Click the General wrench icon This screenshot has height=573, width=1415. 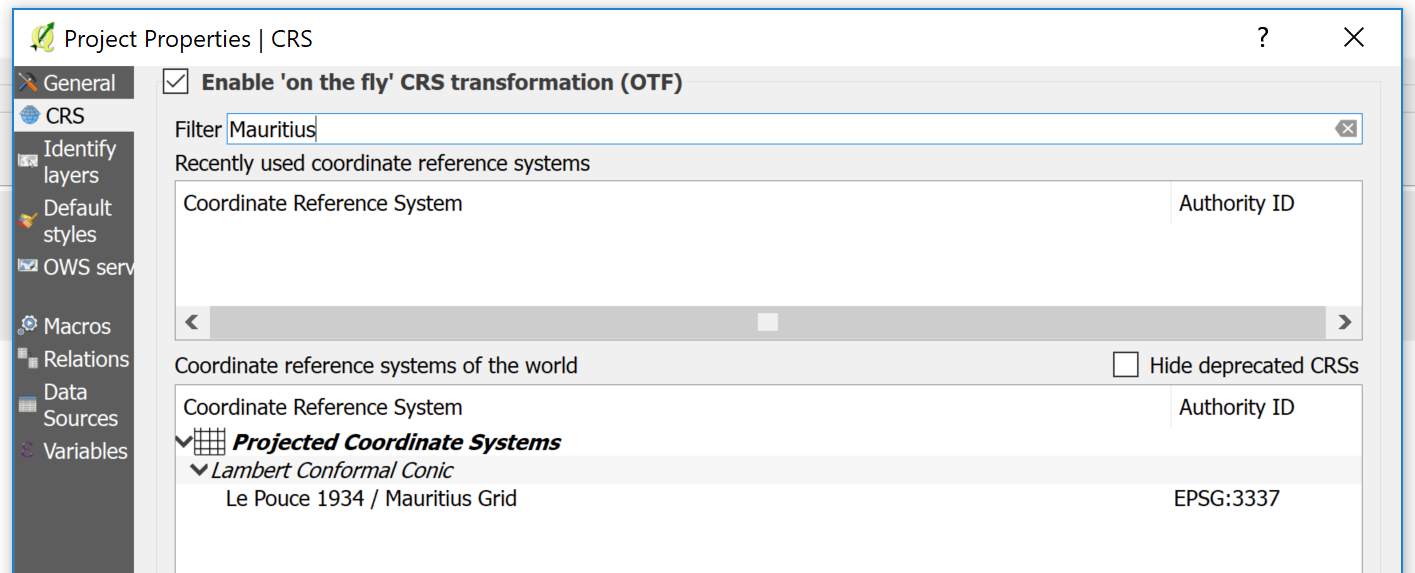coord(28,83)
